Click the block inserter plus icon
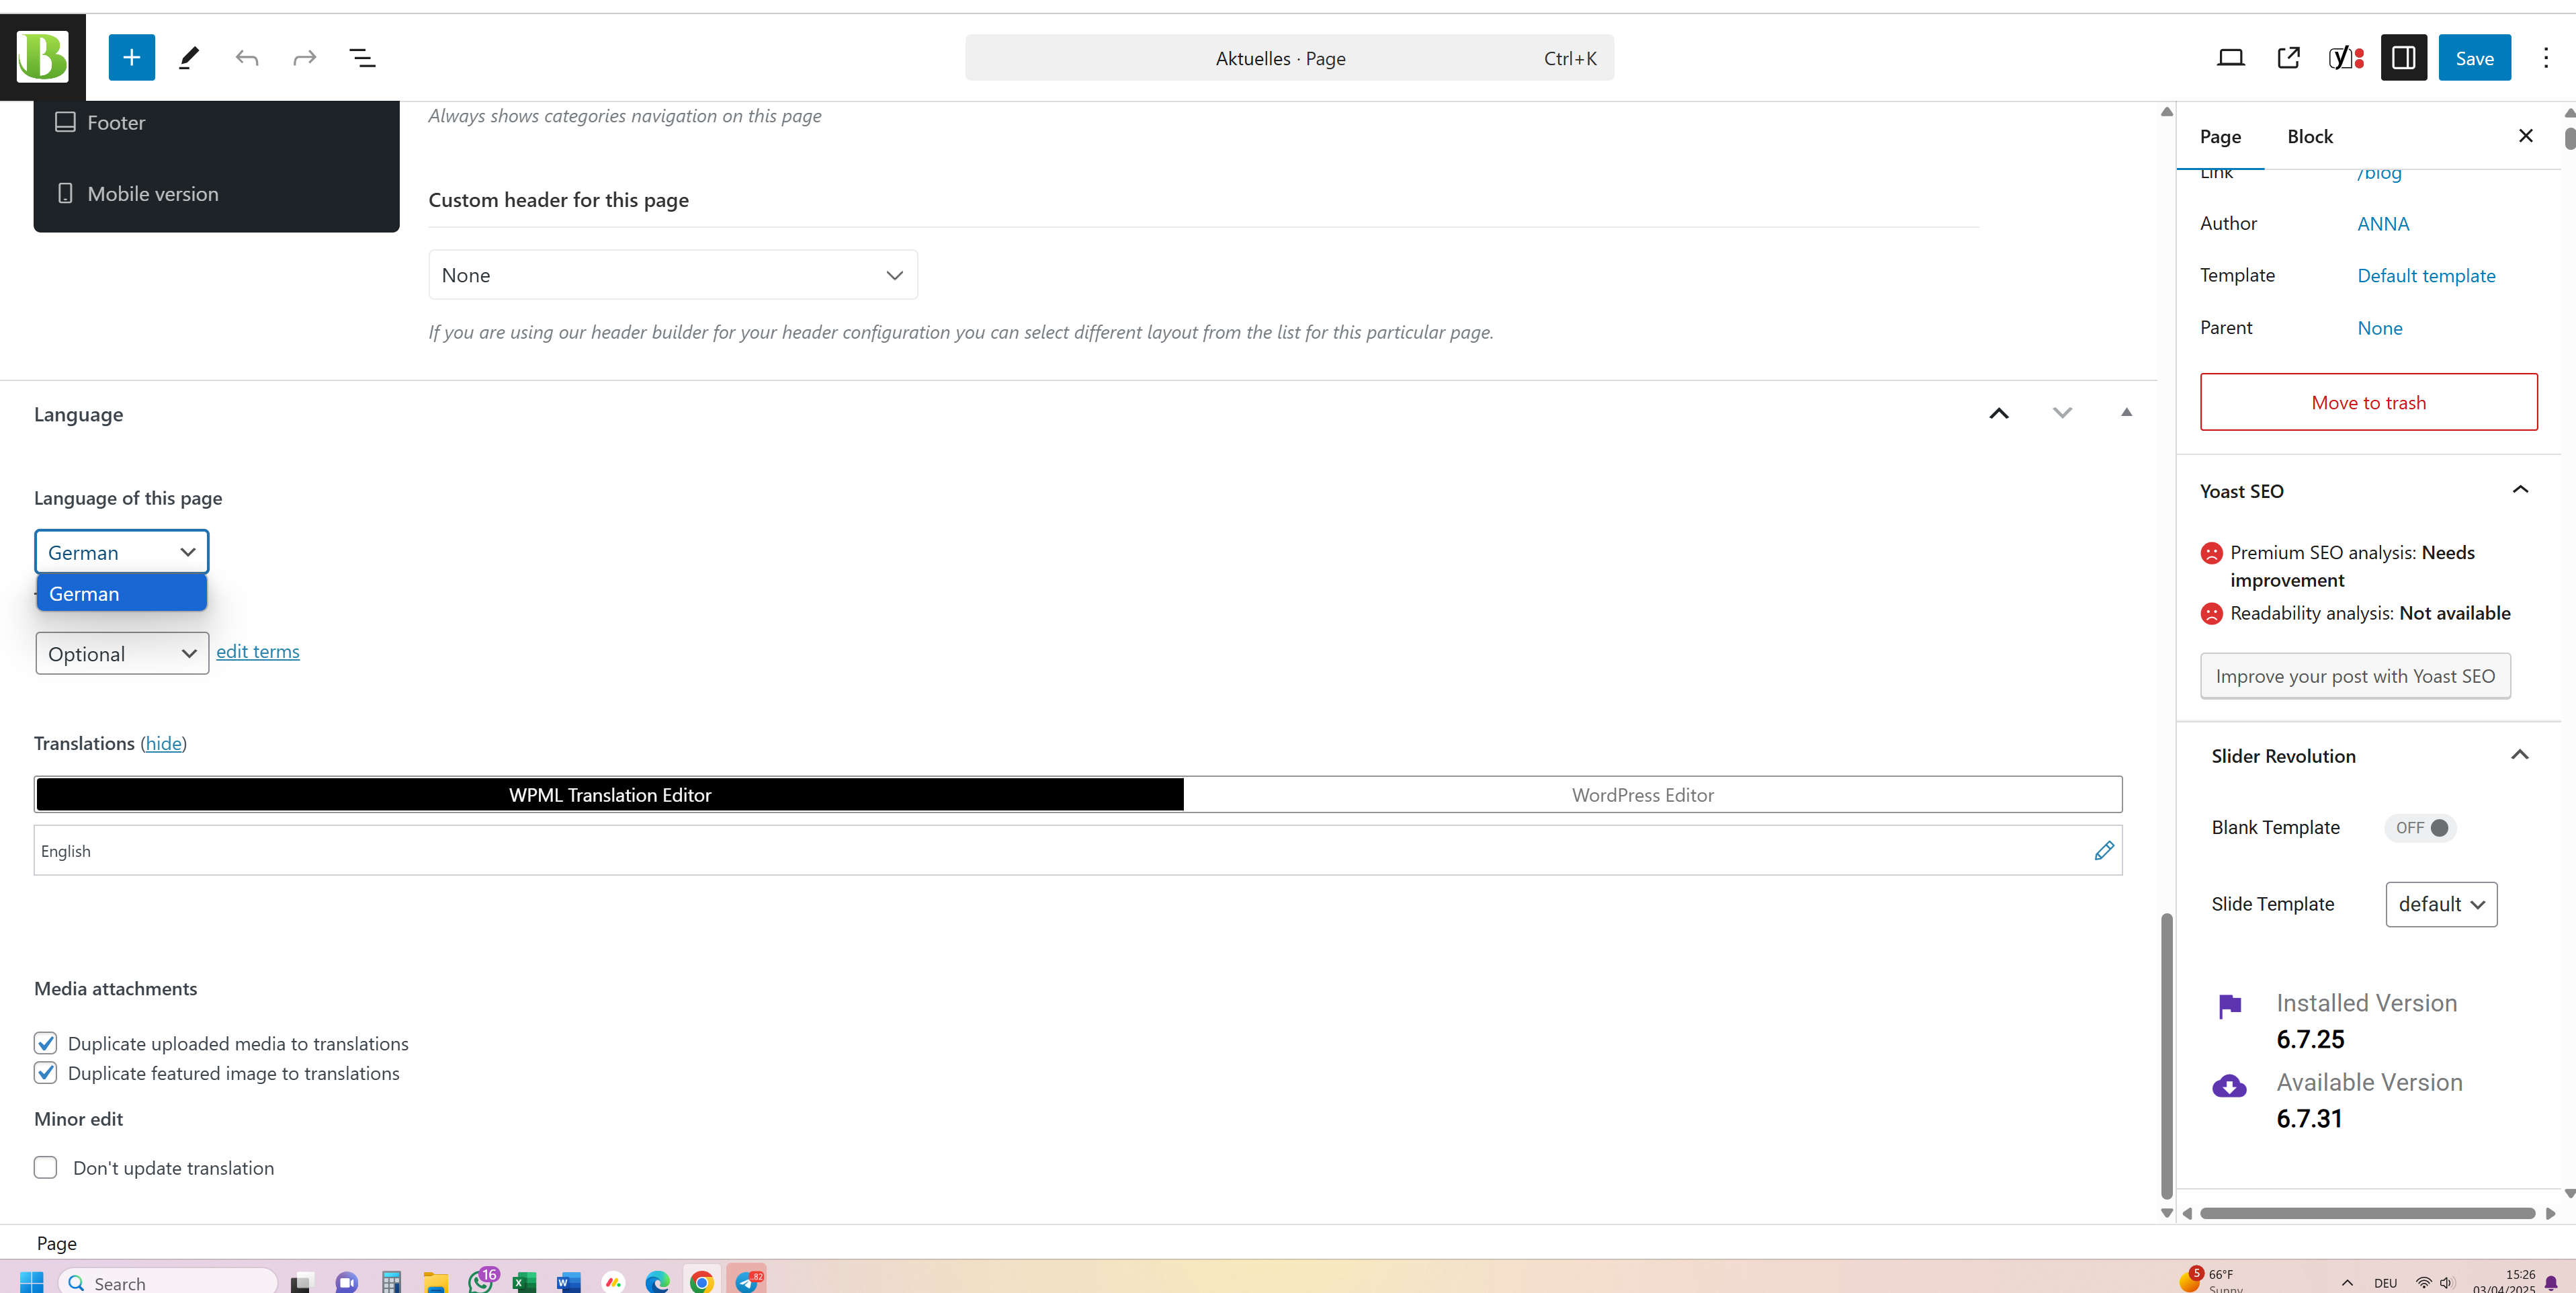The image size is (2576, 1293). (x=131, y=58)
